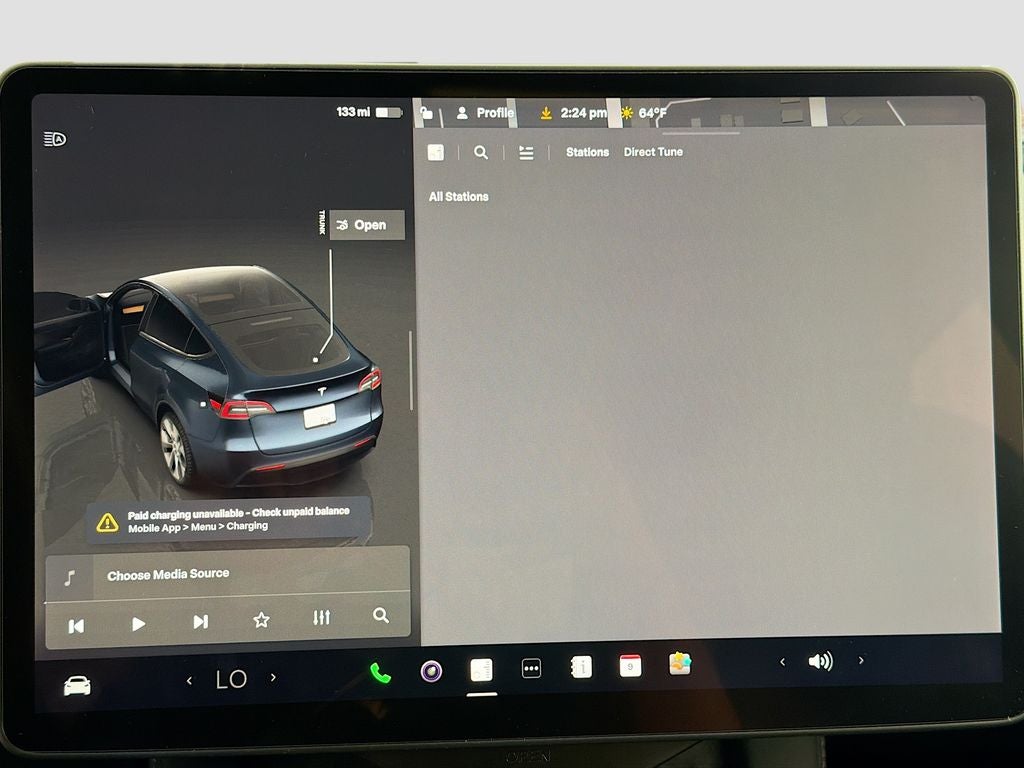Tap the volume down chevron
The image size is (1024, 768).
pyautogui.click(x=782, y=661)
